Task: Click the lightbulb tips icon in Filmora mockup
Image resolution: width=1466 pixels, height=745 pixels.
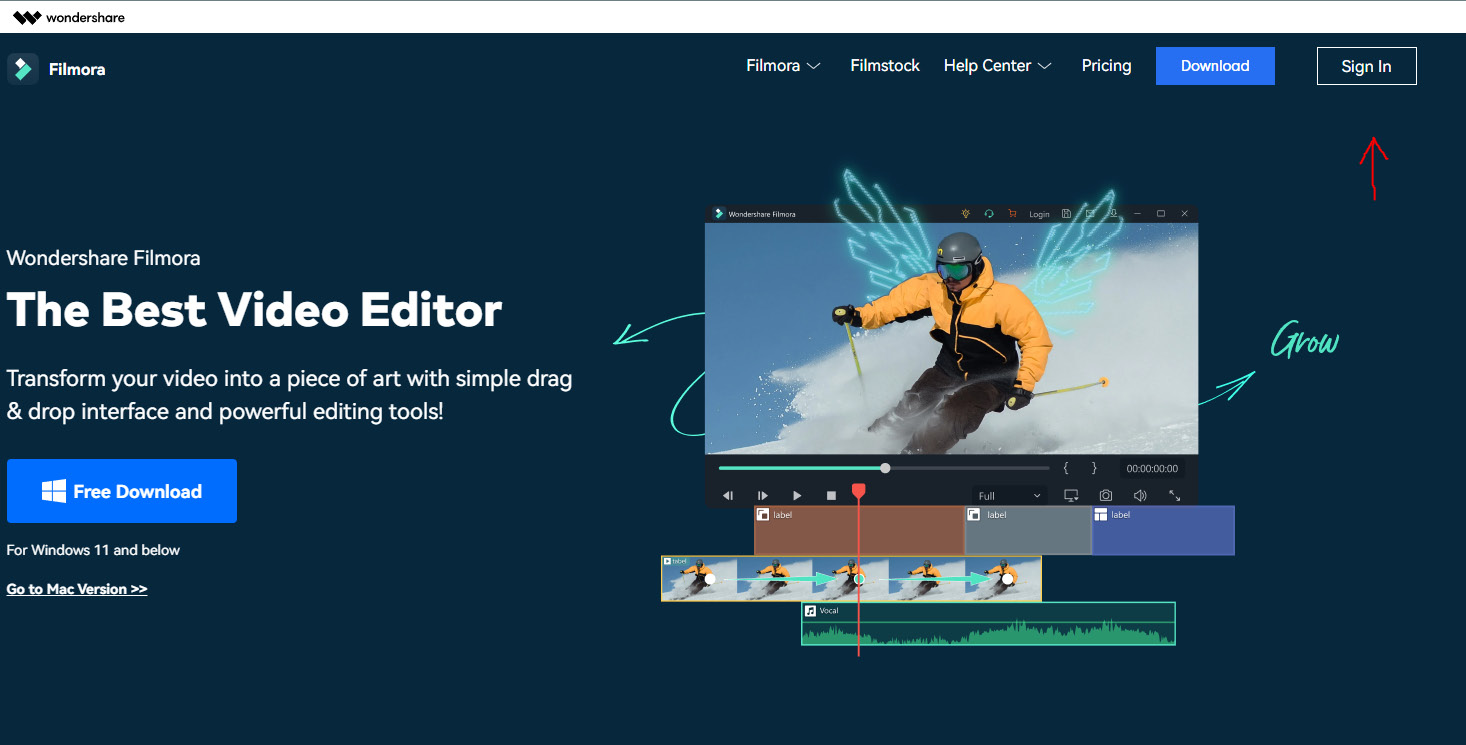Action: pyautogui.click(x=966, y=214)
